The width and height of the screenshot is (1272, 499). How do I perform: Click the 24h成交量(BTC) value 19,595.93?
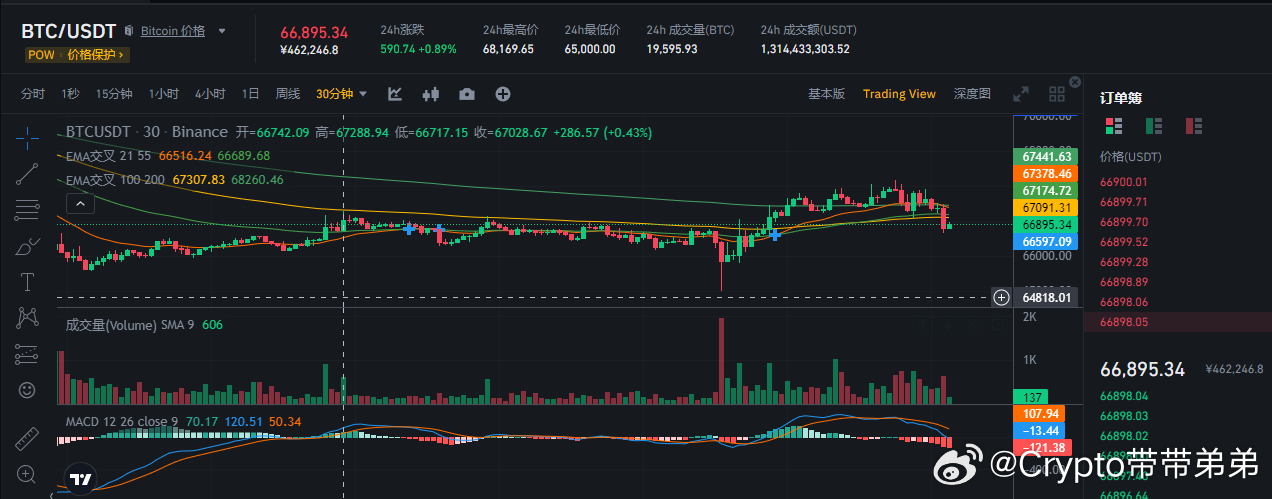point(672,49)
